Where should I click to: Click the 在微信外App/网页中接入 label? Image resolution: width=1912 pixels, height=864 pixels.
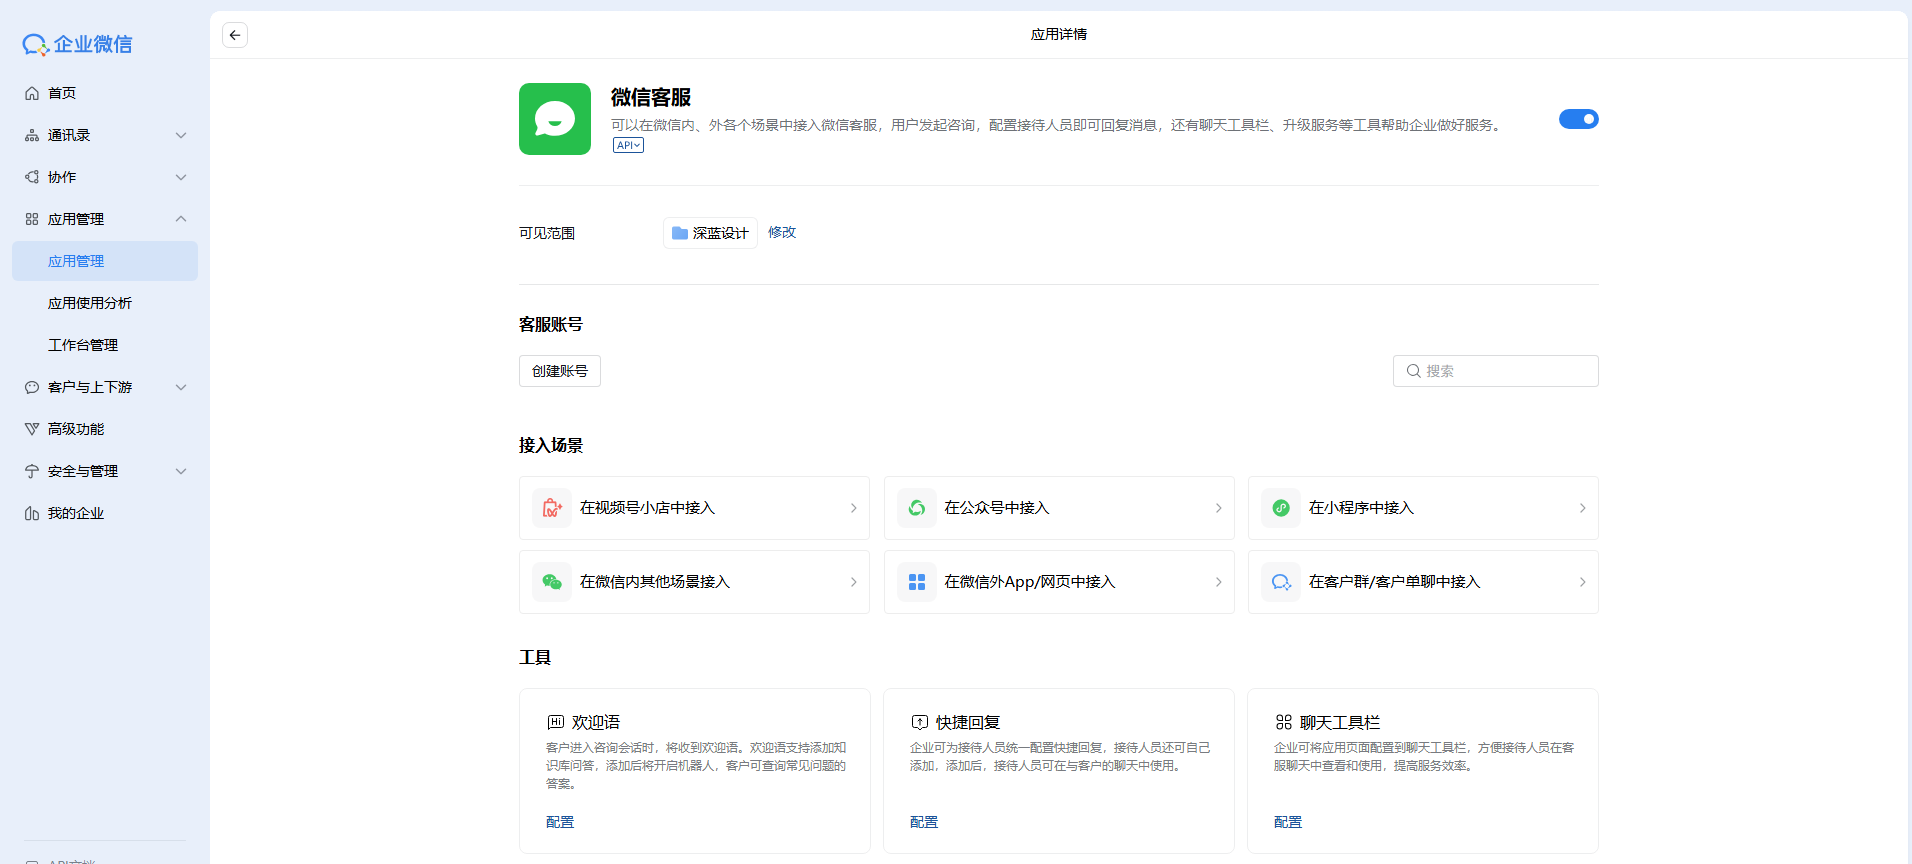(x=1029, y=582)
